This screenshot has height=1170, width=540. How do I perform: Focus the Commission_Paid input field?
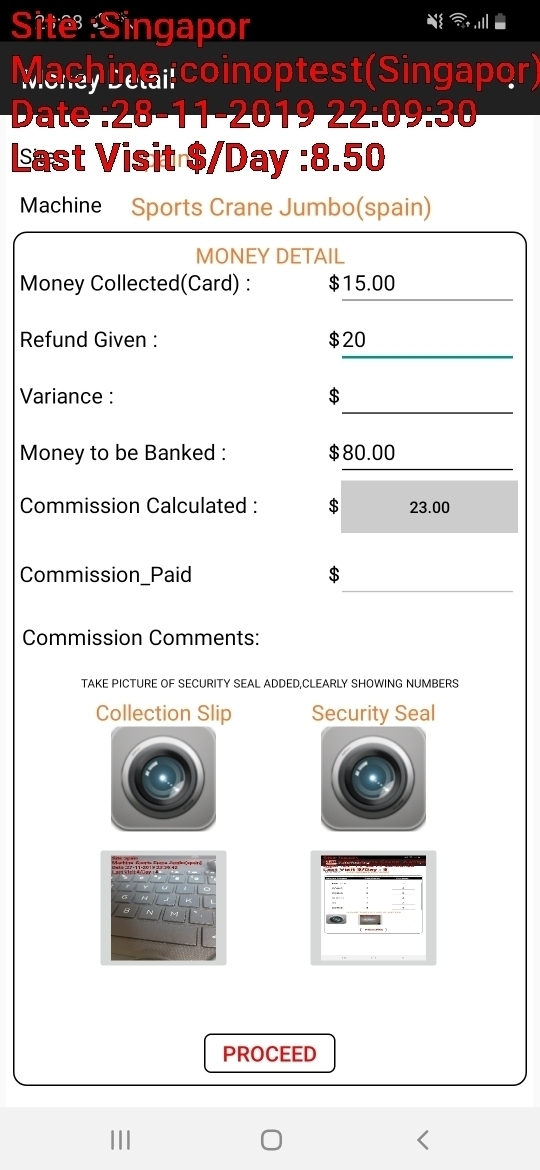coord(427,575)
